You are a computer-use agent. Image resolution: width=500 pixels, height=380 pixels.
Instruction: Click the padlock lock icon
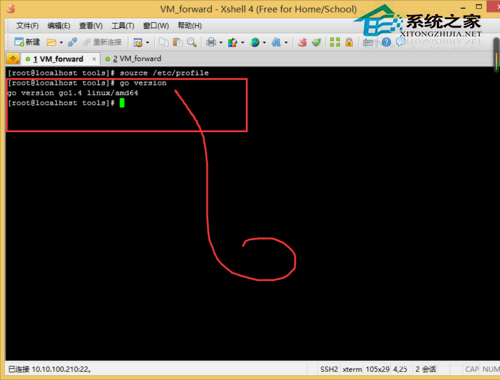pos(349,42)
